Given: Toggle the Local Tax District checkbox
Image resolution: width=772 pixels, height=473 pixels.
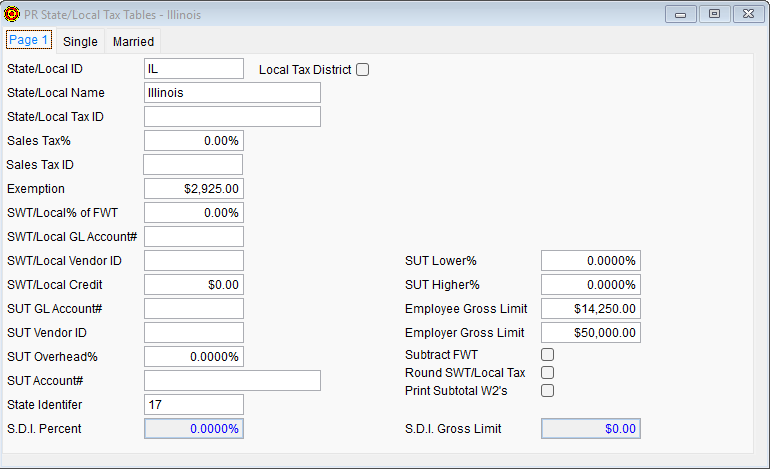Looking at the screenshot, I should click(363, 70).
